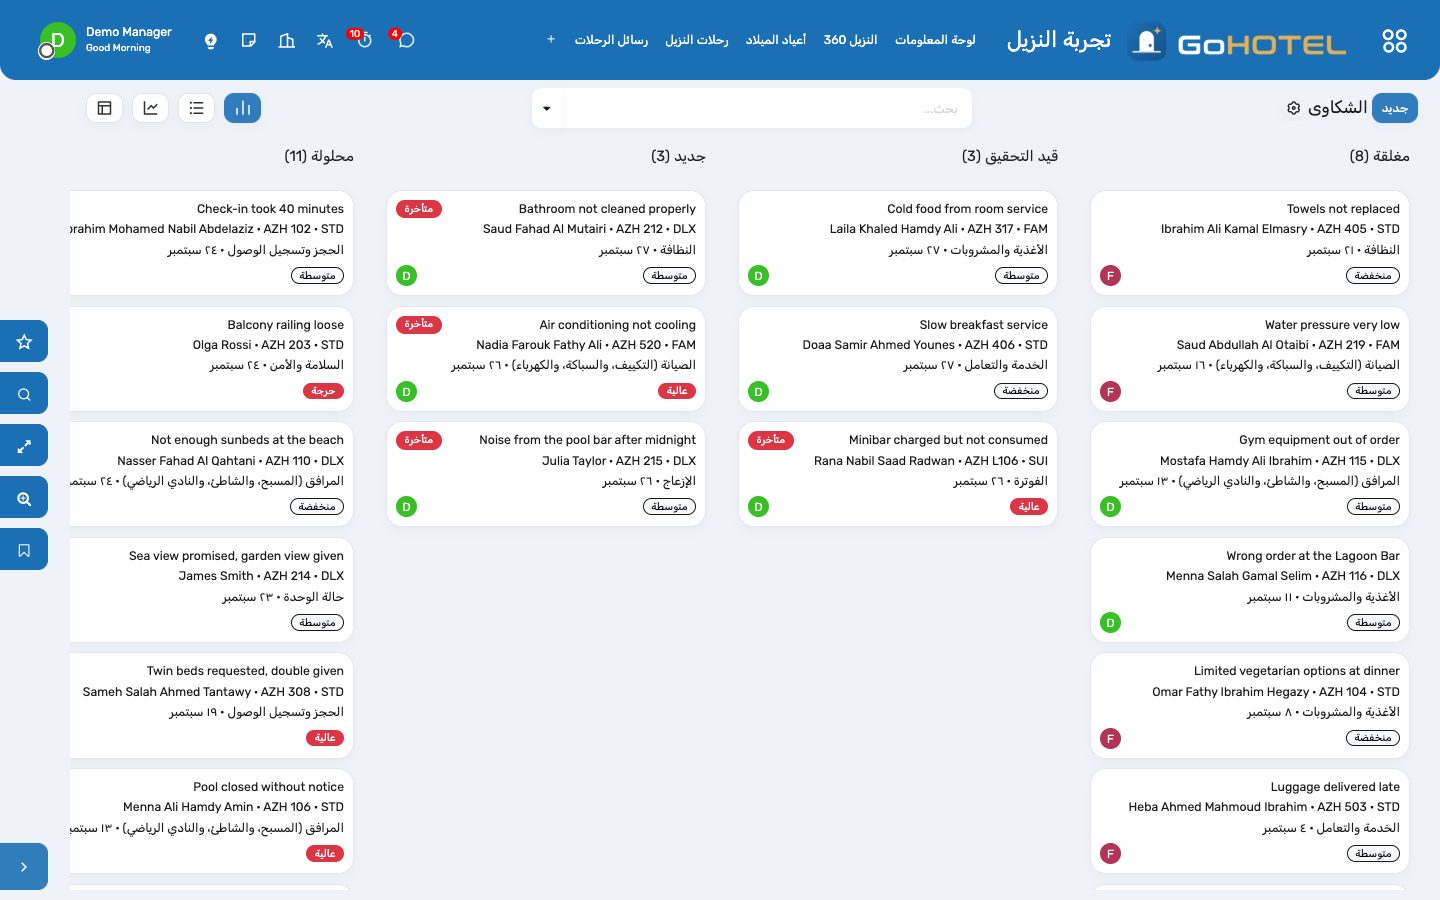The width and height of the screenshot is (1440, 900).
Task: Open the رسائل الرحلات menu
Action: [611, 40]
